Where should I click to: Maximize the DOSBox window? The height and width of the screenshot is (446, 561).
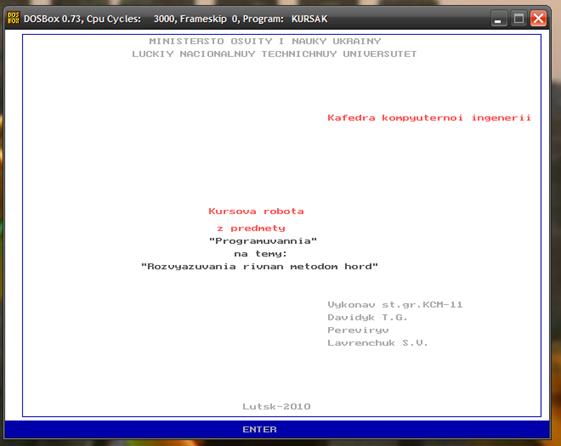pos(518,19)
